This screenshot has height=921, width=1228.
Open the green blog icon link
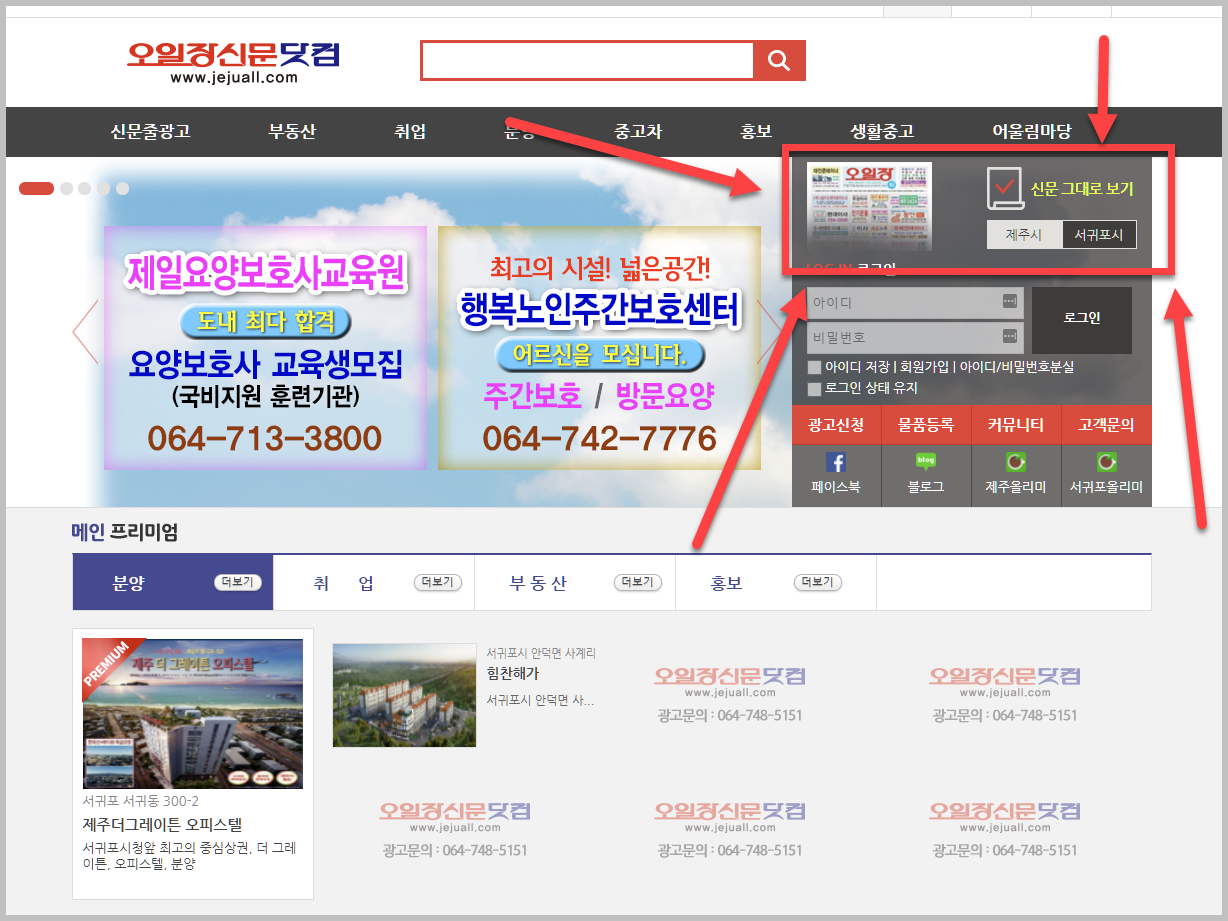point(926,462)
